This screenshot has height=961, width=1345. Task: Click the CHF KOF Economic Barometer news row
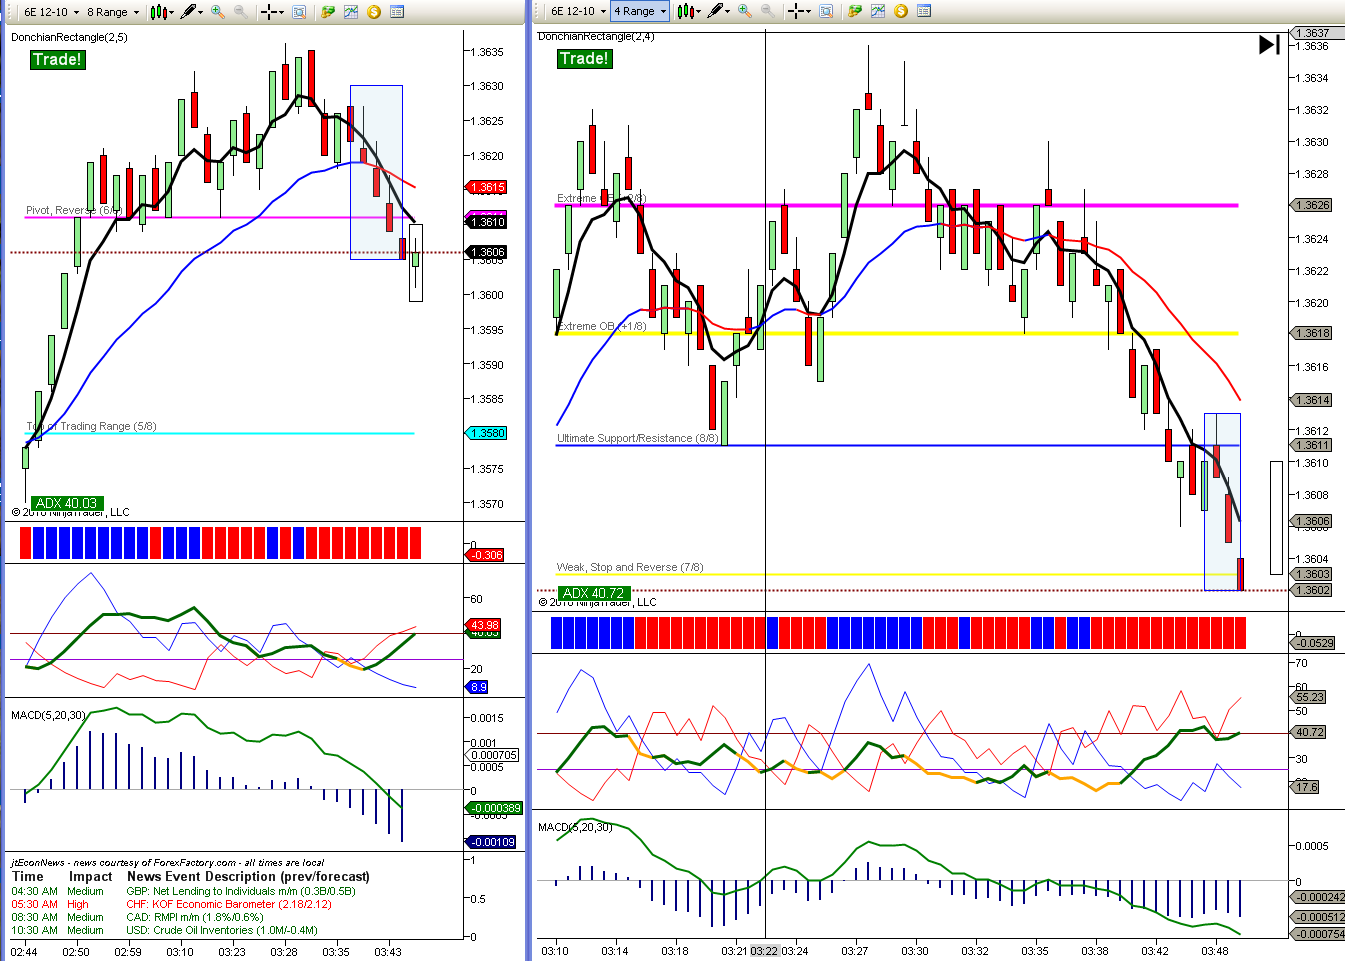click(172, 904)
